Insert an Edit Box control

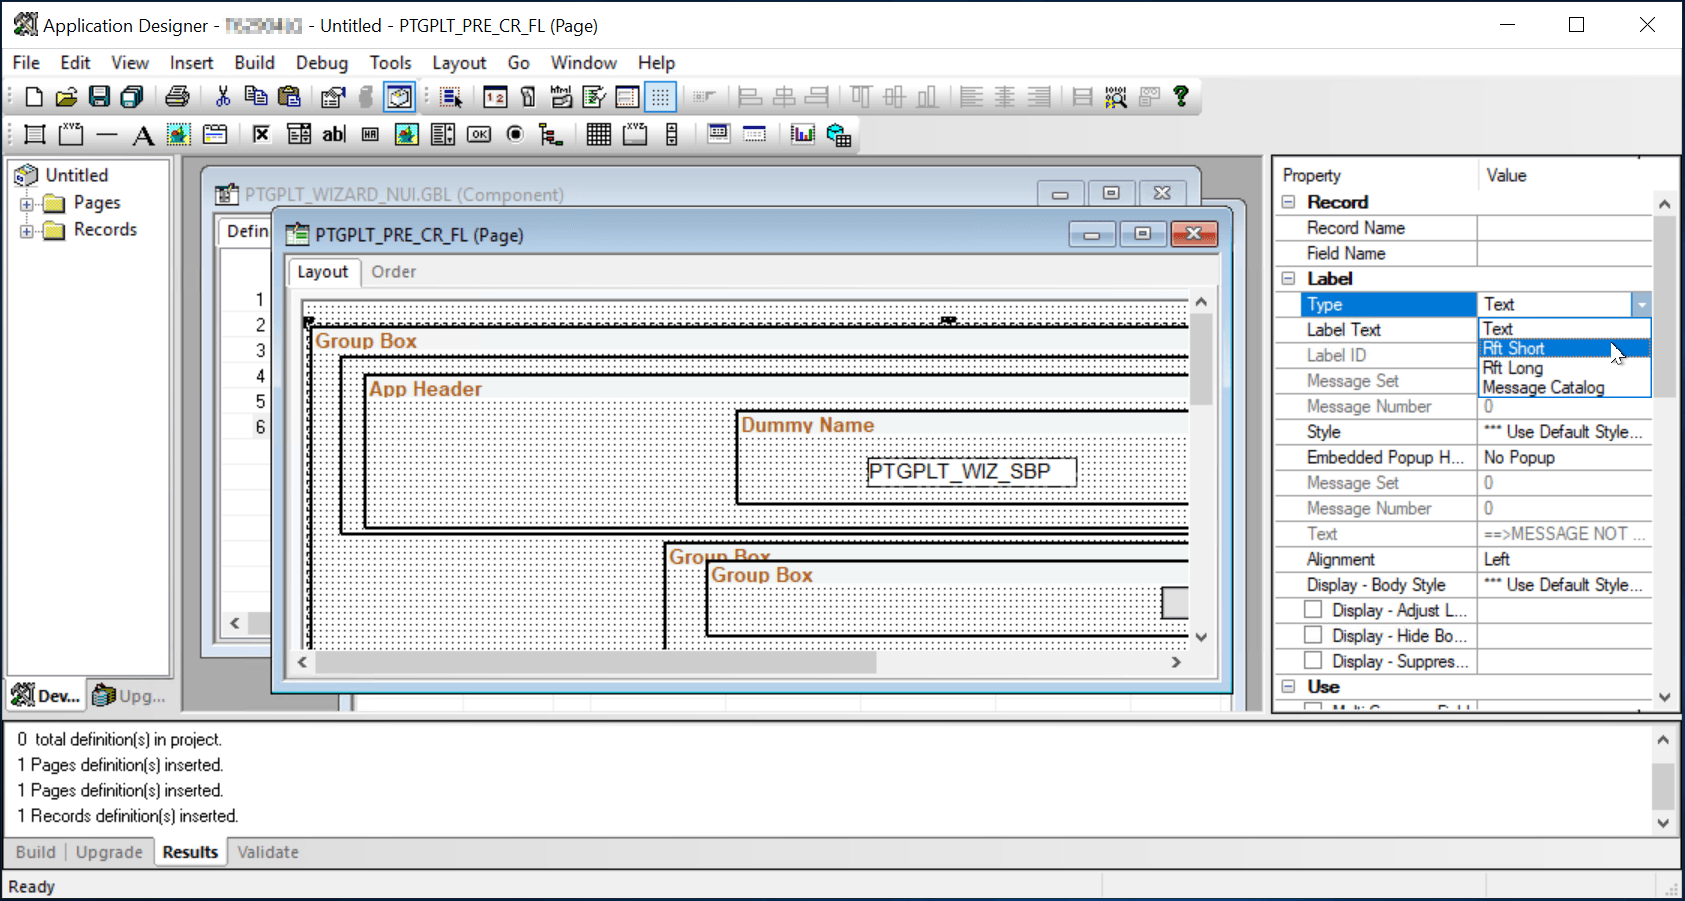[x=334, y=134]
